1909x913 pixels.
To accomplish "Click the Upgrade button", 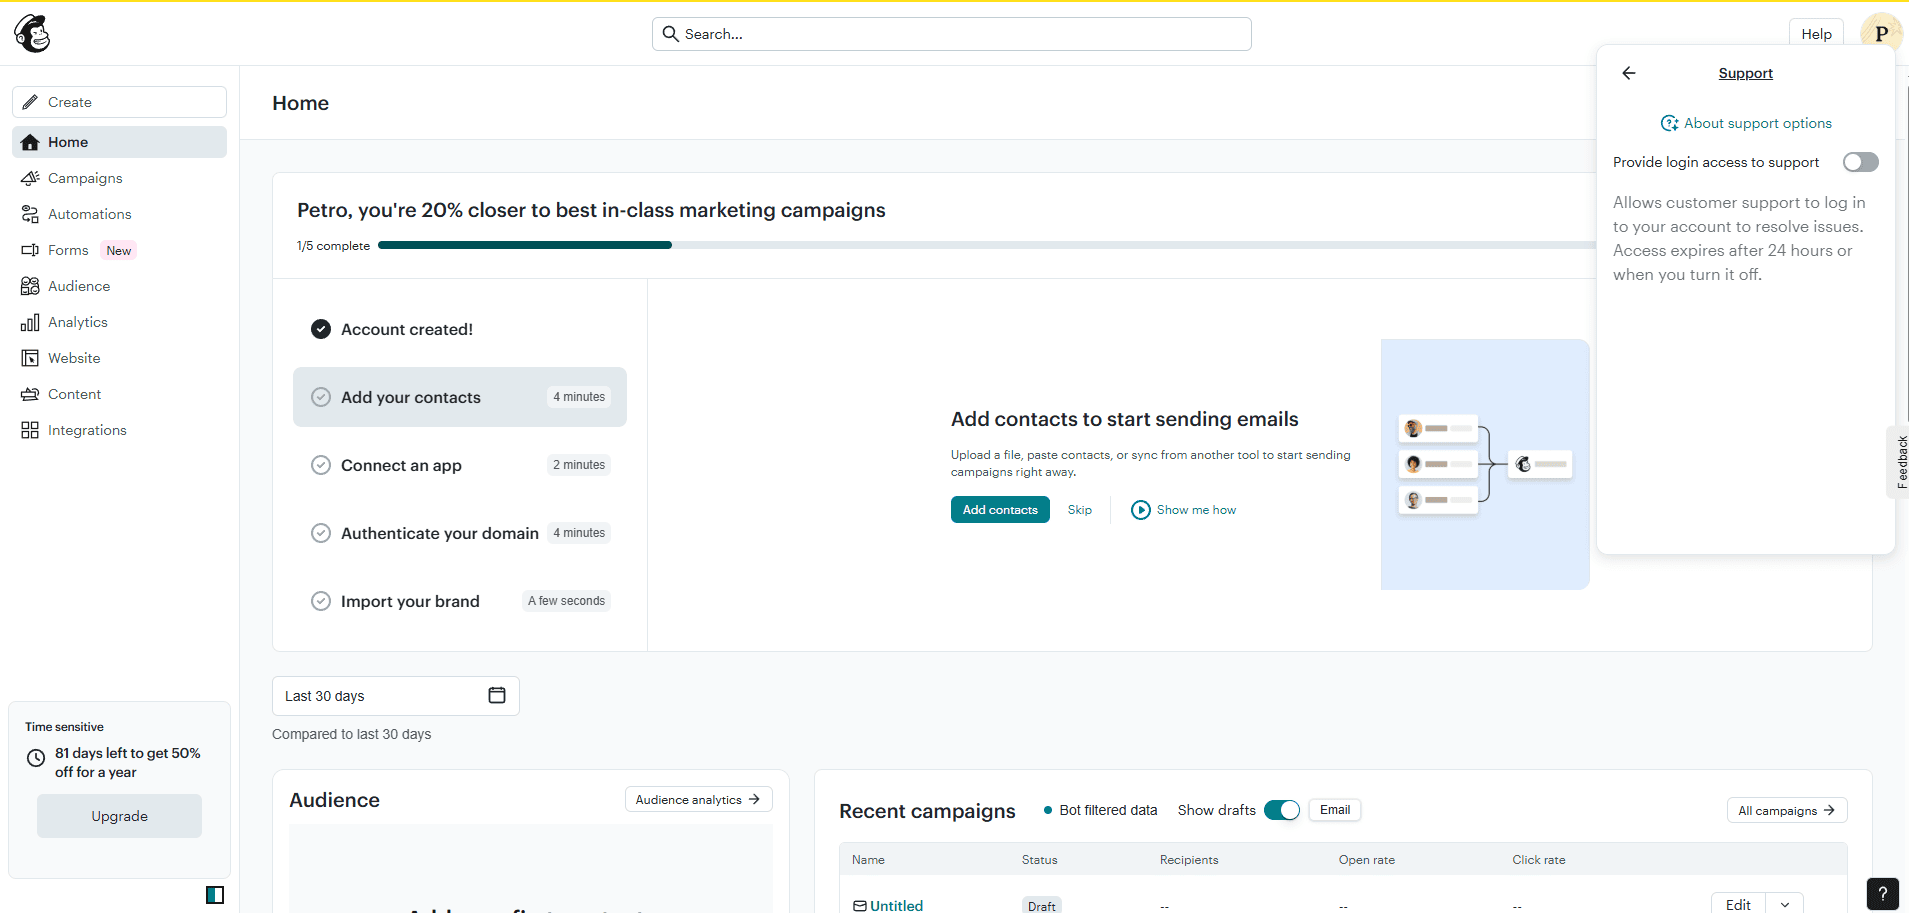I will (x=120, y=816).
